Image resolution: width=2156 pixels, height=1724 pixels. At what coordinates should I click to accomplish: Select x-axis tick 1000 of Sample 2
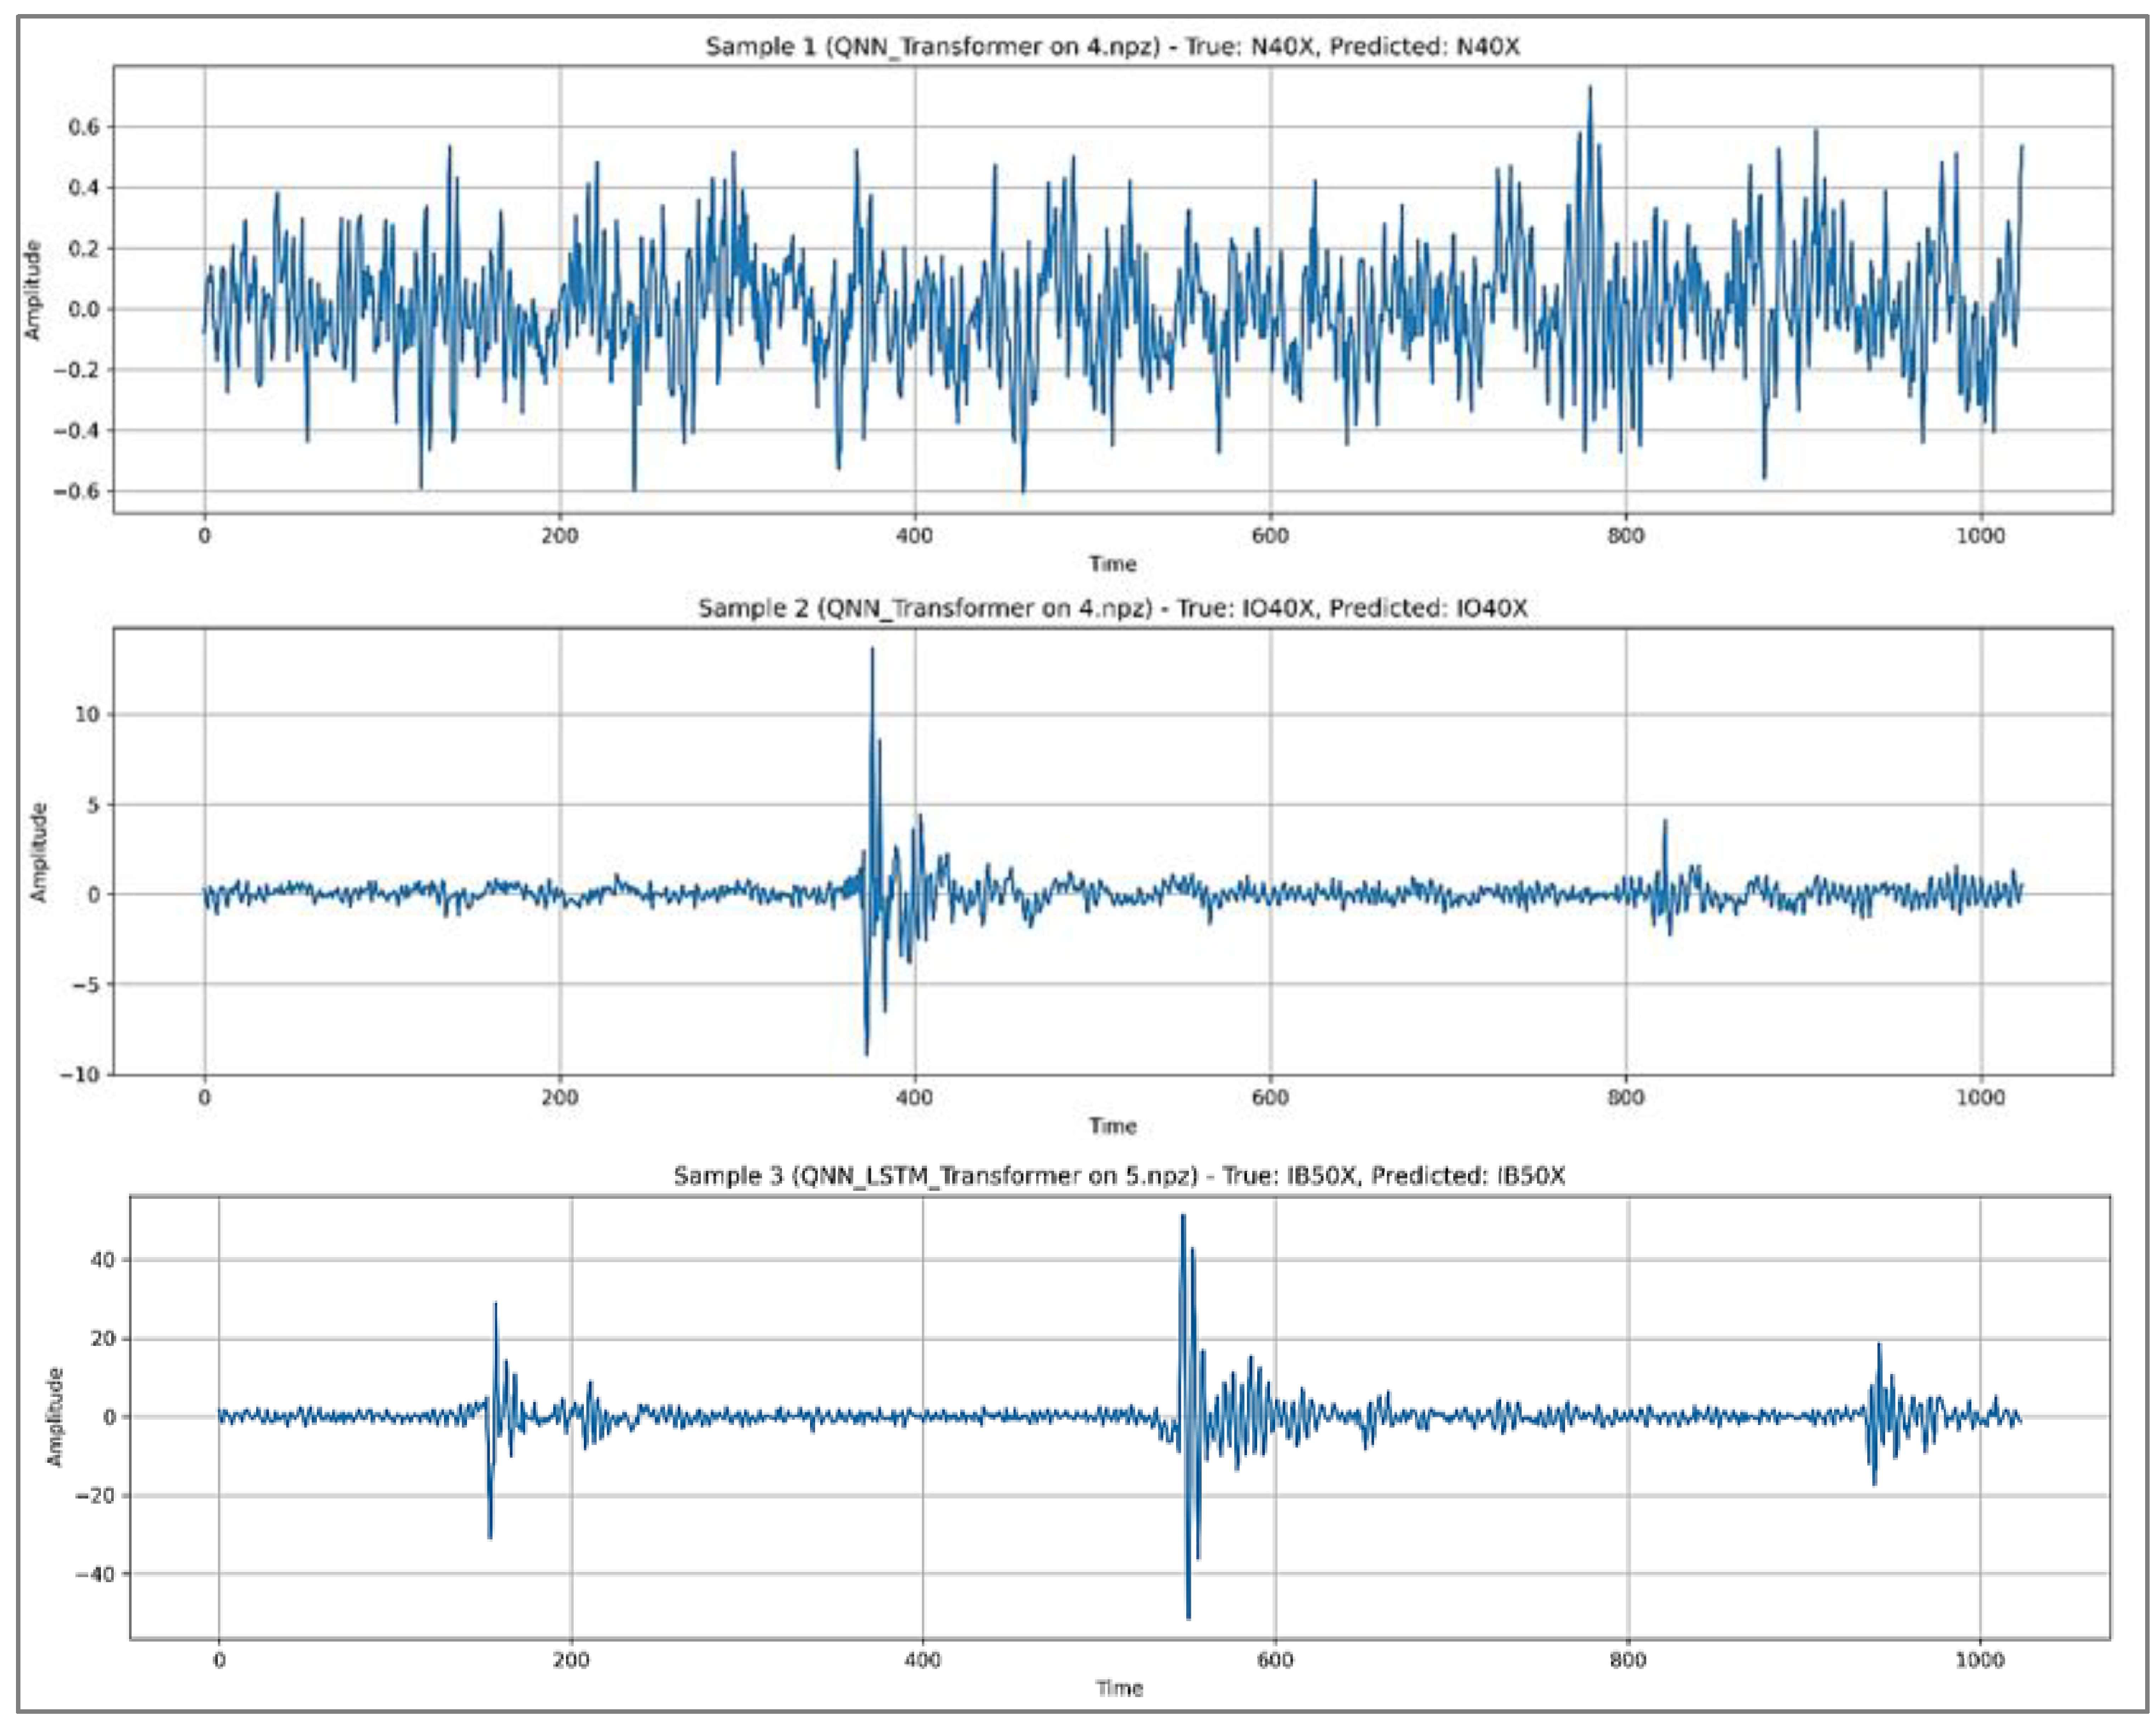(x=1981, y=1098)
